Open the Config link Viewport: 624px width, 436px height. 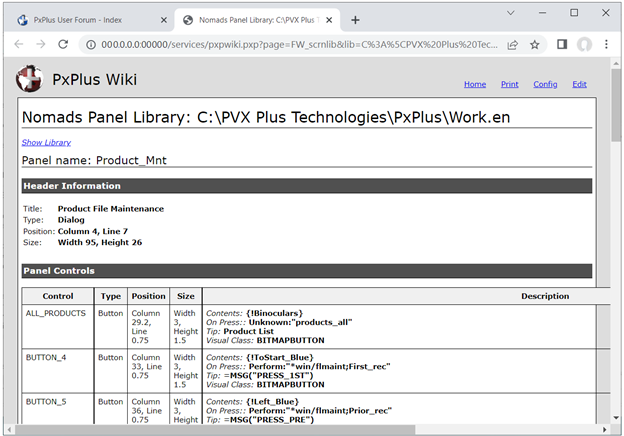click(545, 85)
